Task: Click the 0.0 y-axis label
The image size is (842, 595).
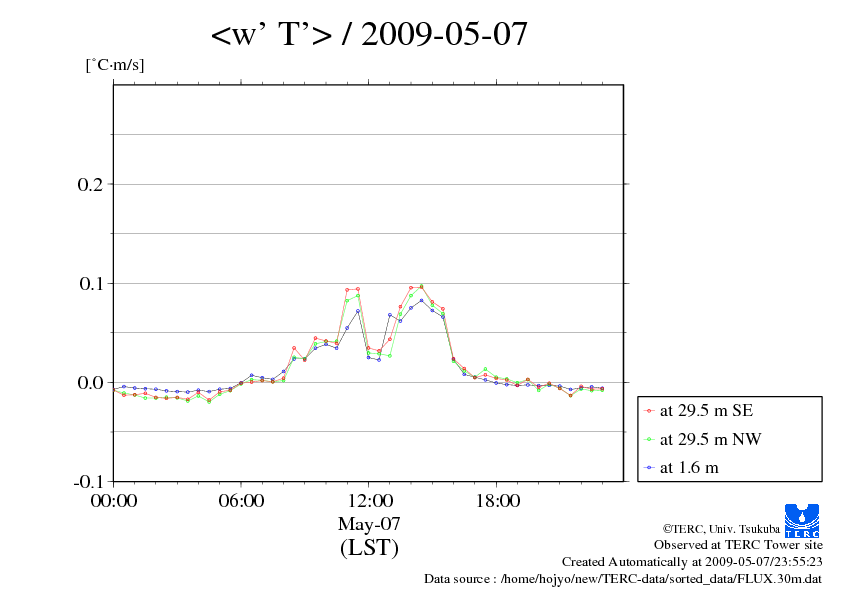Action: tap(90, 382)
